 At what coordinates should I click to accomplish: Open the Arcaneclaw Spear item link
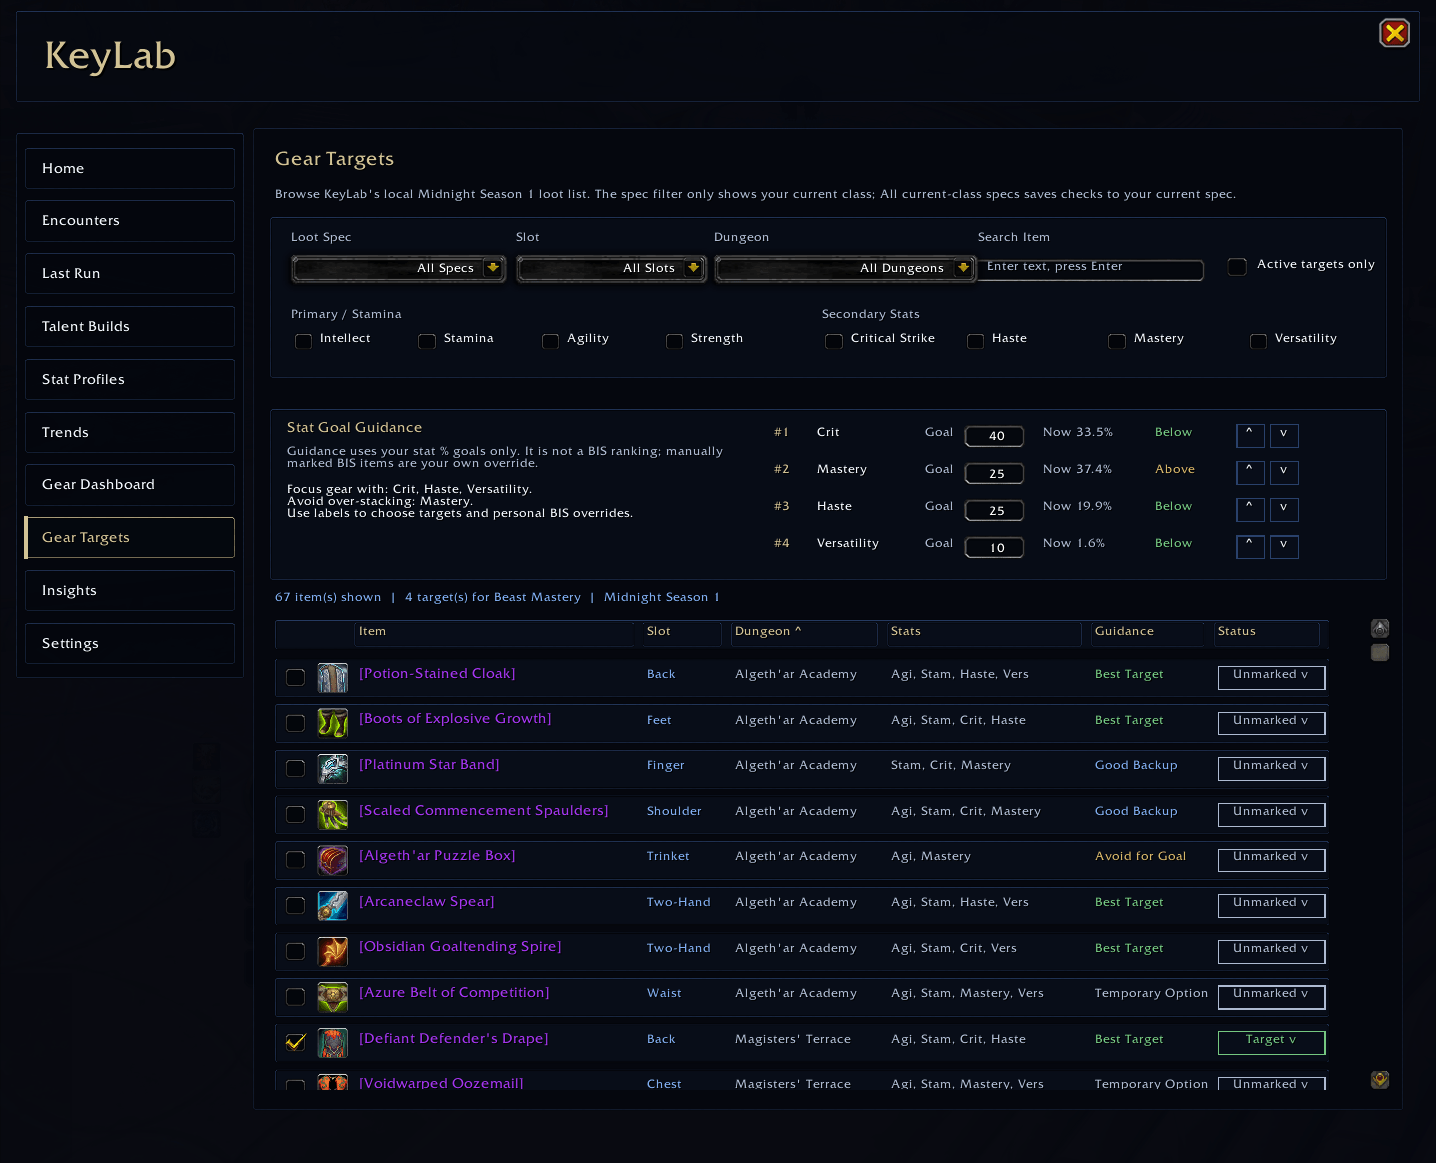[427, 902]
